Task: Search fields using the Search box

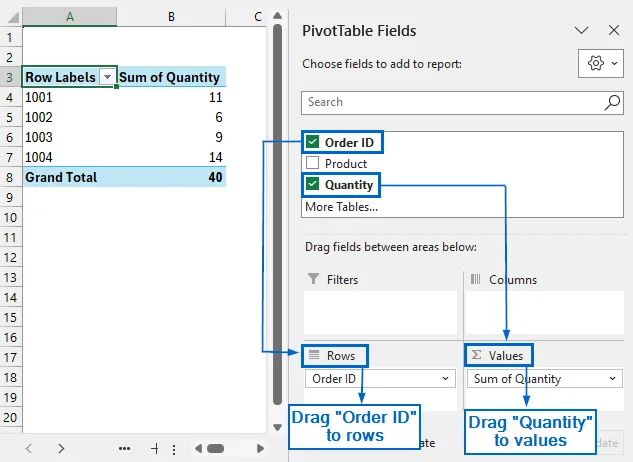Action: [462, 103]
